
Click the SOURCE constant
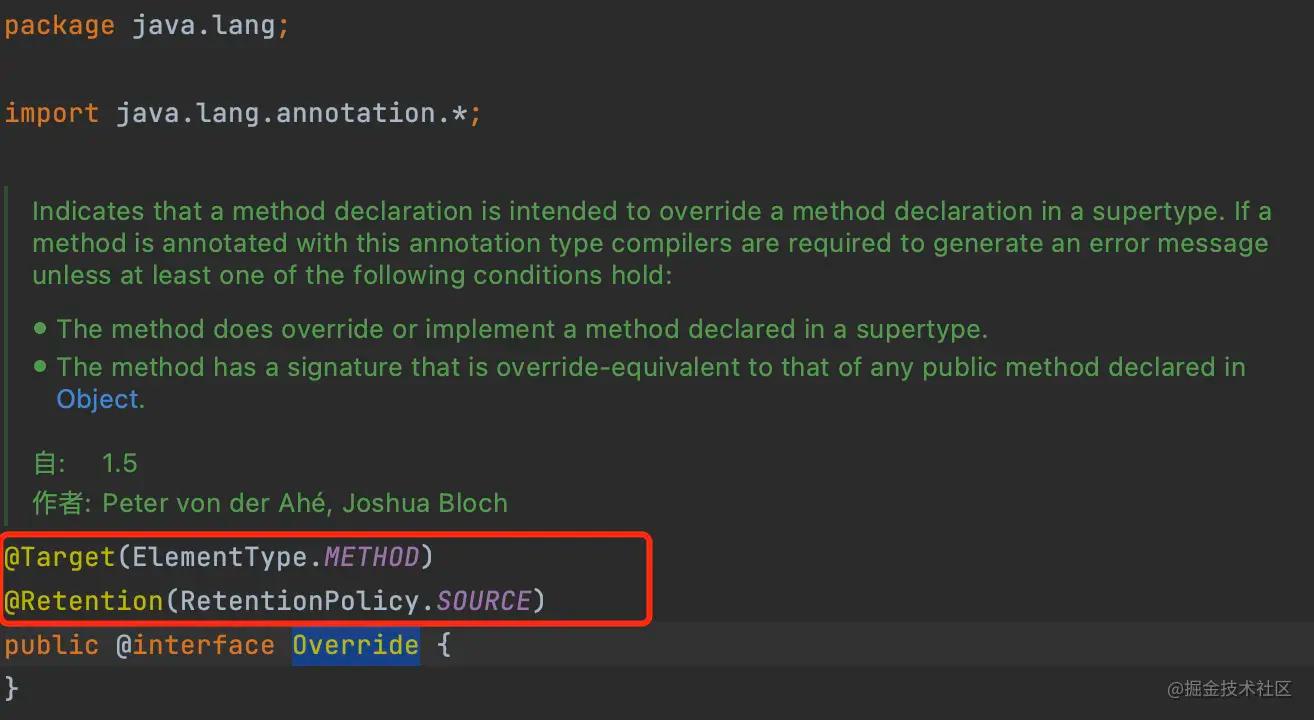tap(484, 601)
